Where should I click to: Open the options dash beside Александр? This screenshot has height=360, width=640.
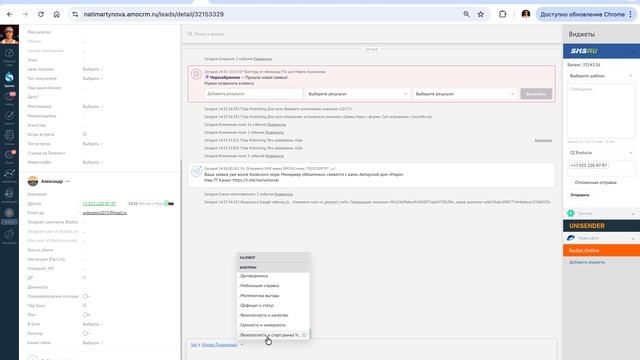[x=68, y=181]
